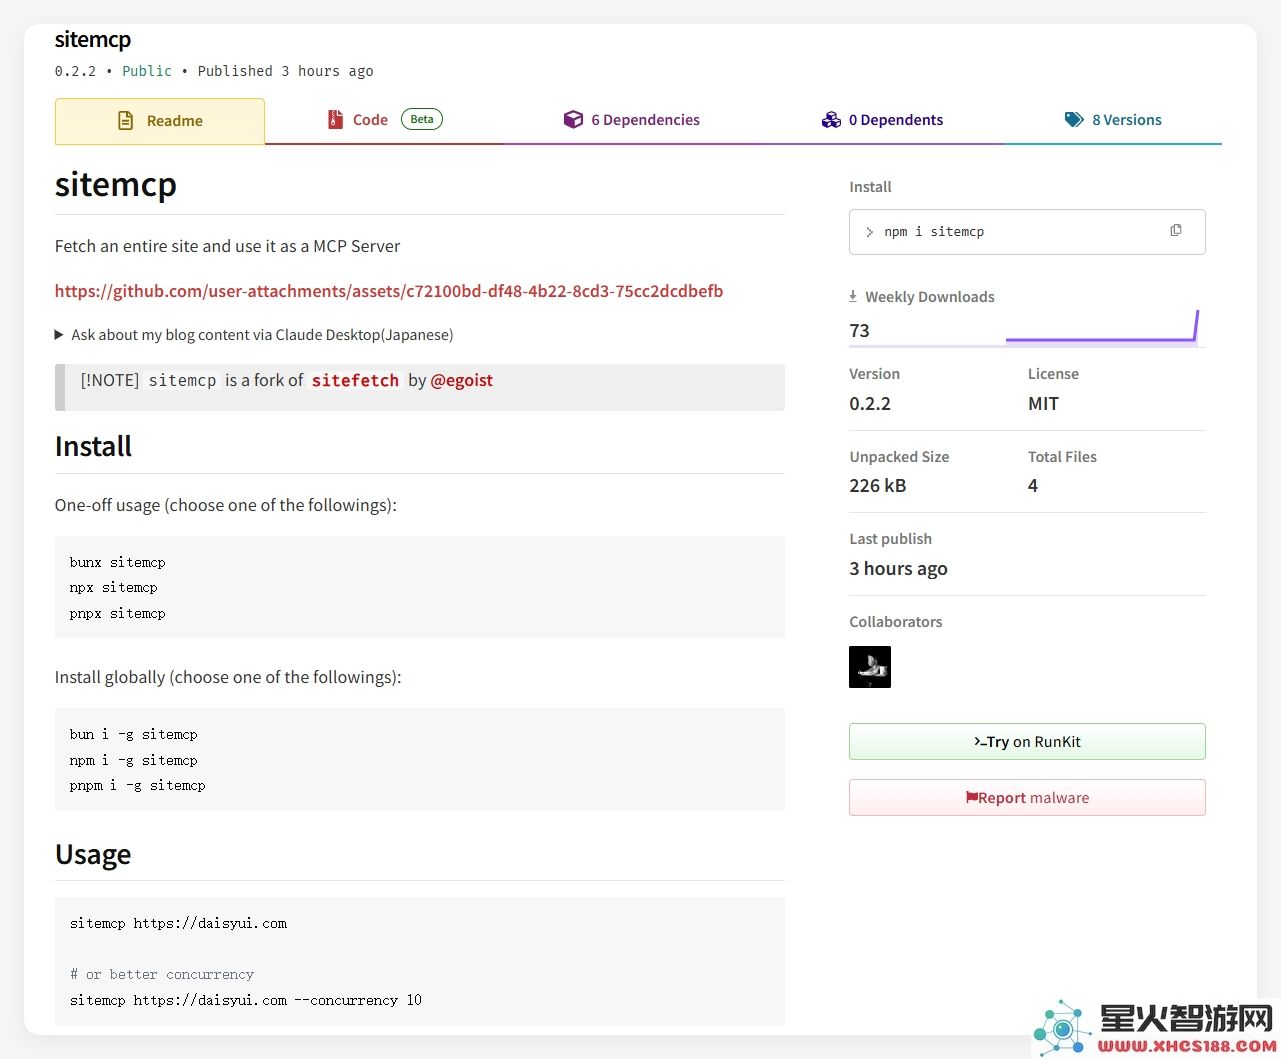
Task: Open the sitefetch link
Action: point(355,380)
